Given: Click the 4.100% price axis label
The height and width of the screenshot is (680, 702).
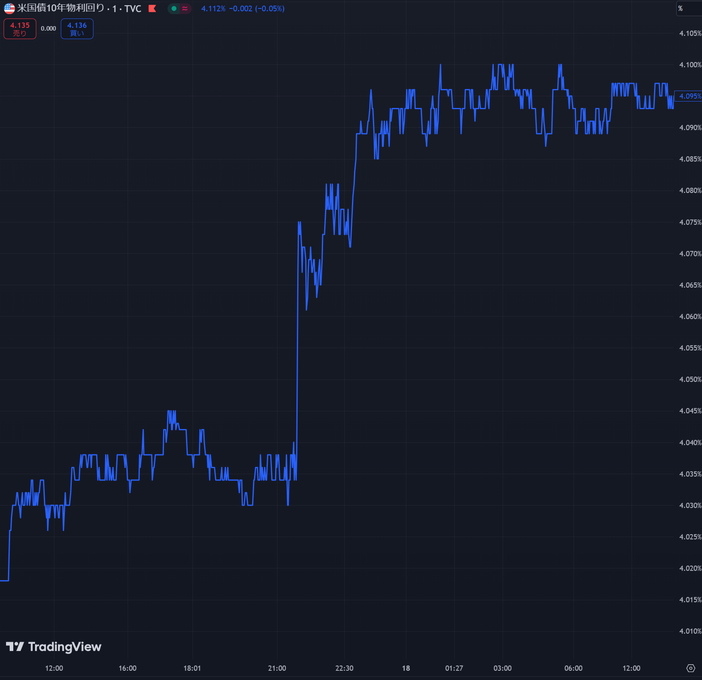Looking at the screenshot, I should [689, 65].
